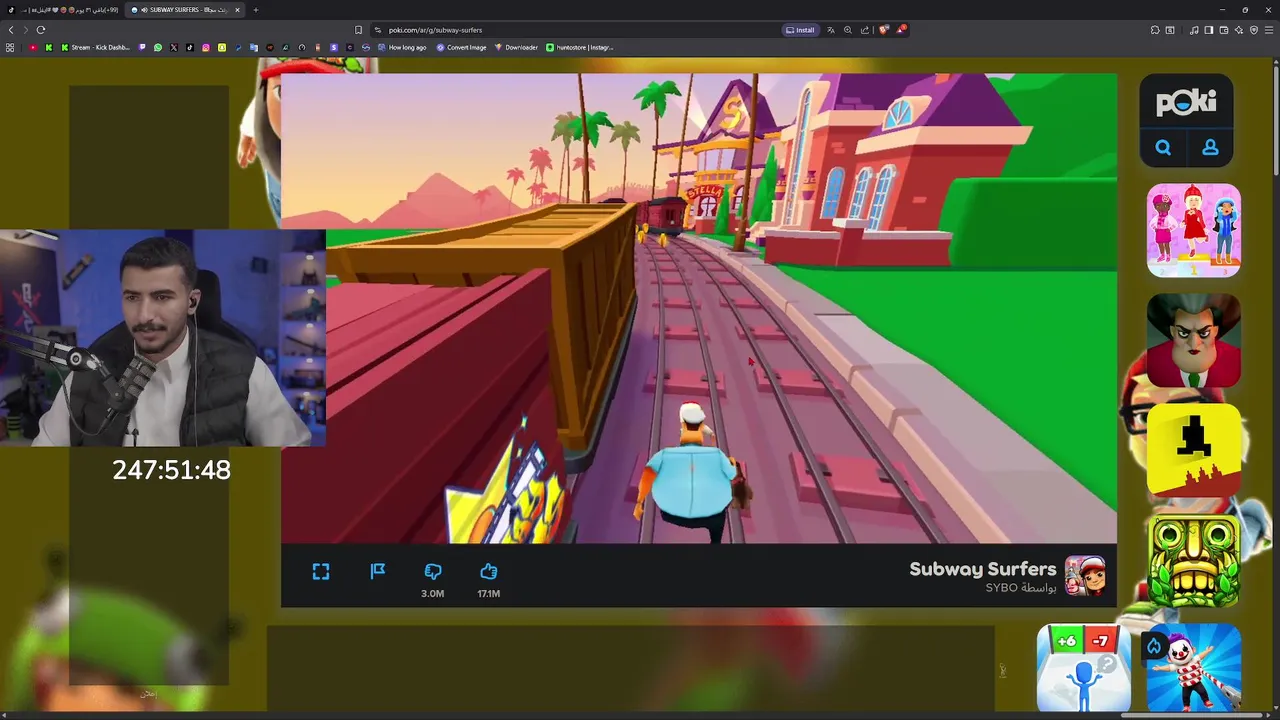Open Stream - Kick Dashboard bookmark
This screenshot has width=1280, height=720.
[96, 47]
